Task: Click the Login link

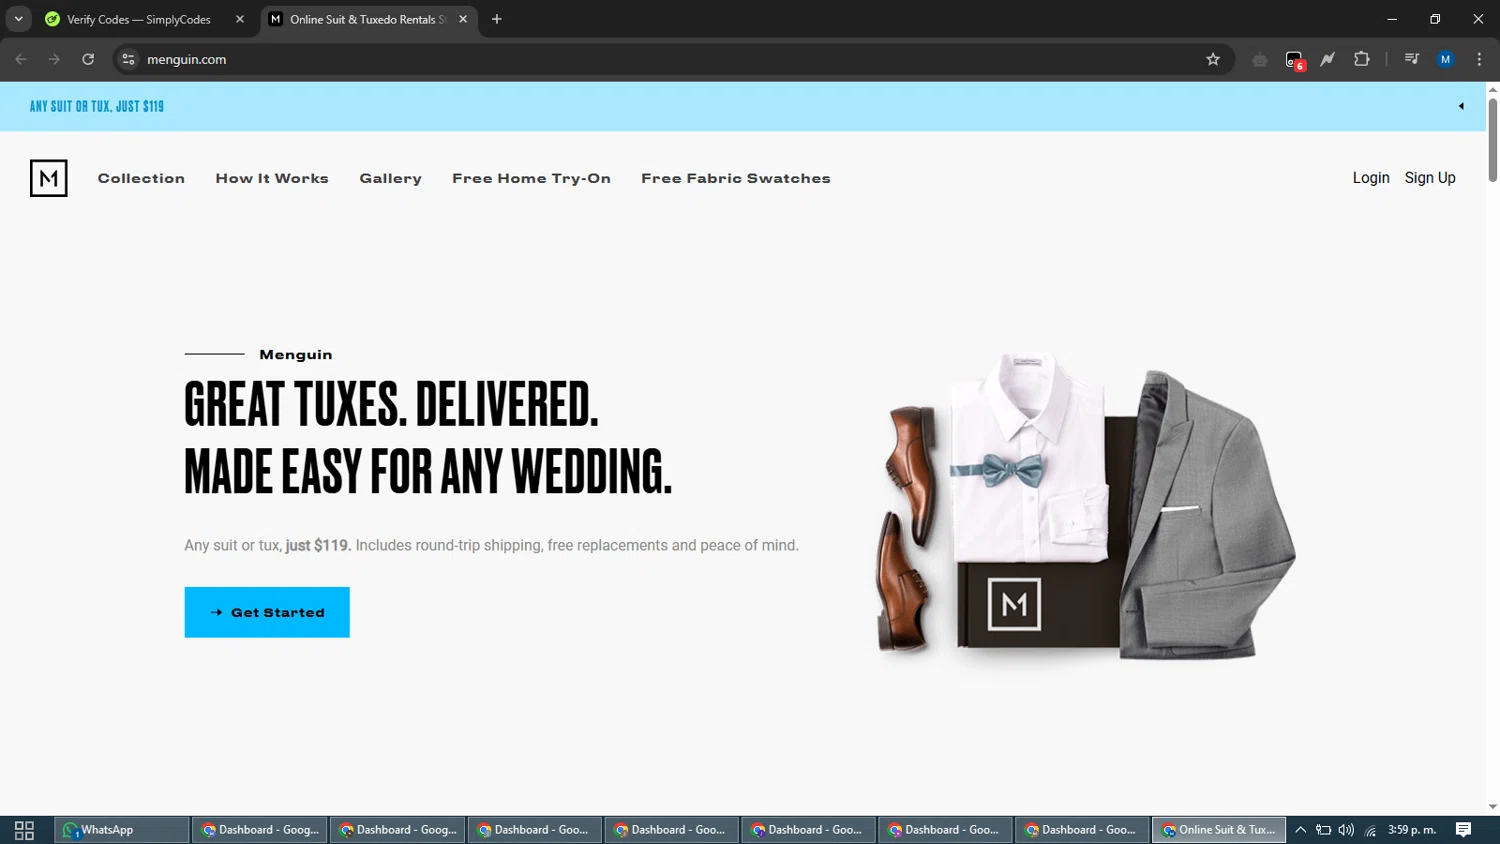Action: (1371, 178)
